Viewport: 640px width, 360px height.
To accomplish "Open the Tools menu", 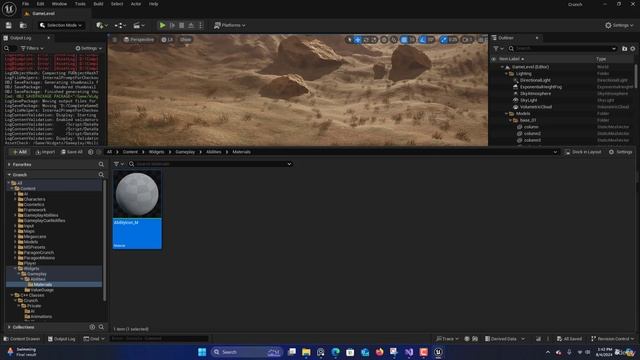I will point(80,4).
